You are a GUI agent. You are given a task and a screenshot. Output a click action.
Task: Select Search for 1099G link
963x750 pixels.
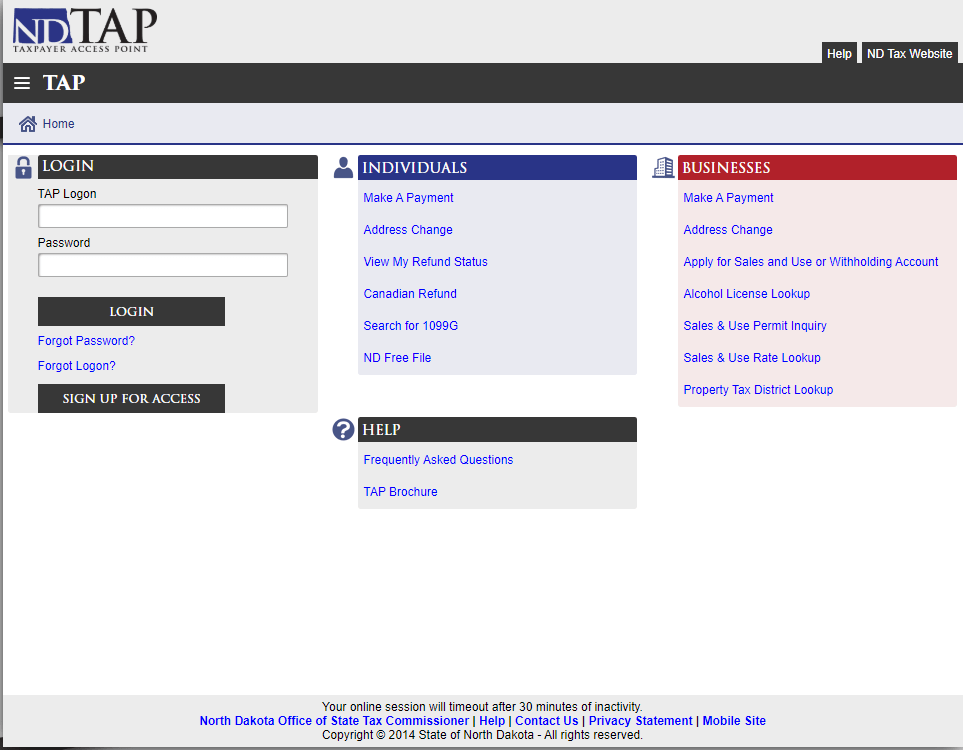[410, 326]
